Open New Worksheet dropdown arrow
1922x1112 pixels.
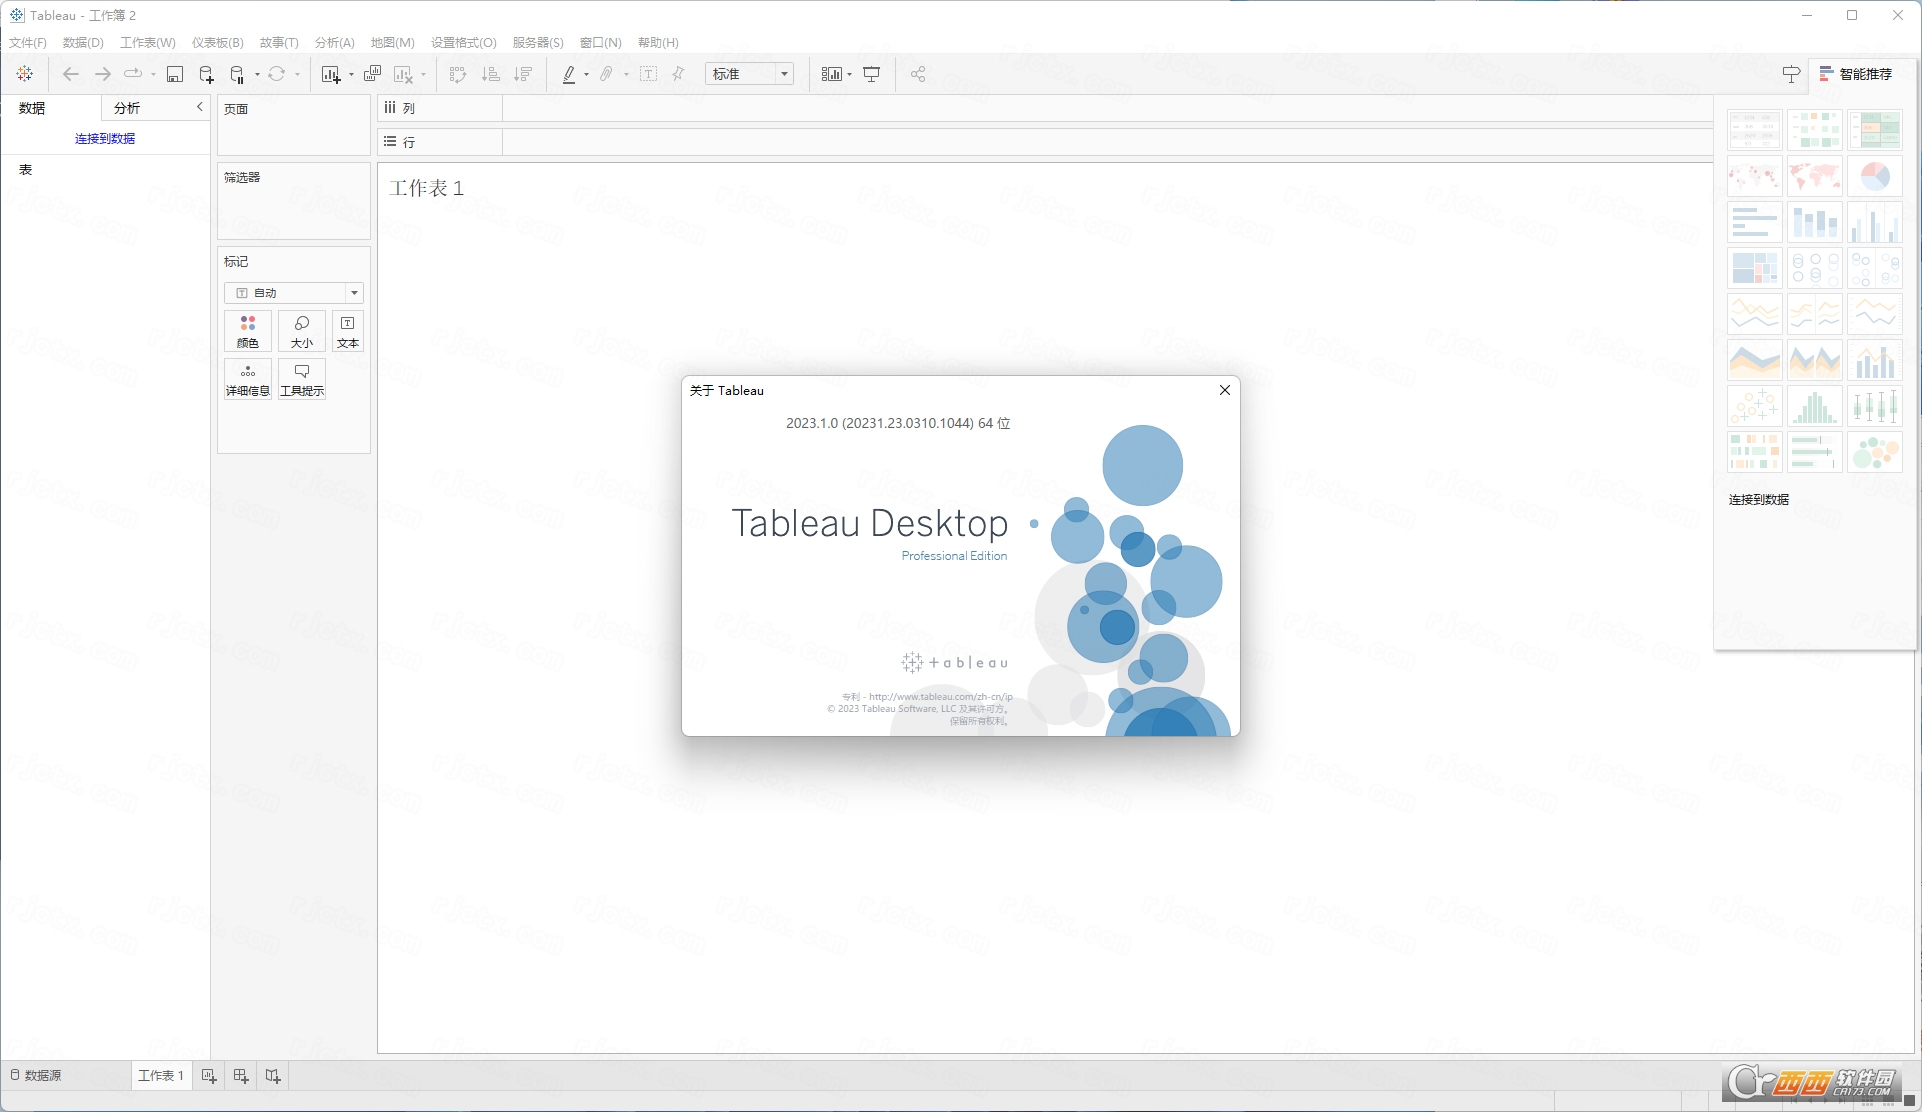coord(351,74)
